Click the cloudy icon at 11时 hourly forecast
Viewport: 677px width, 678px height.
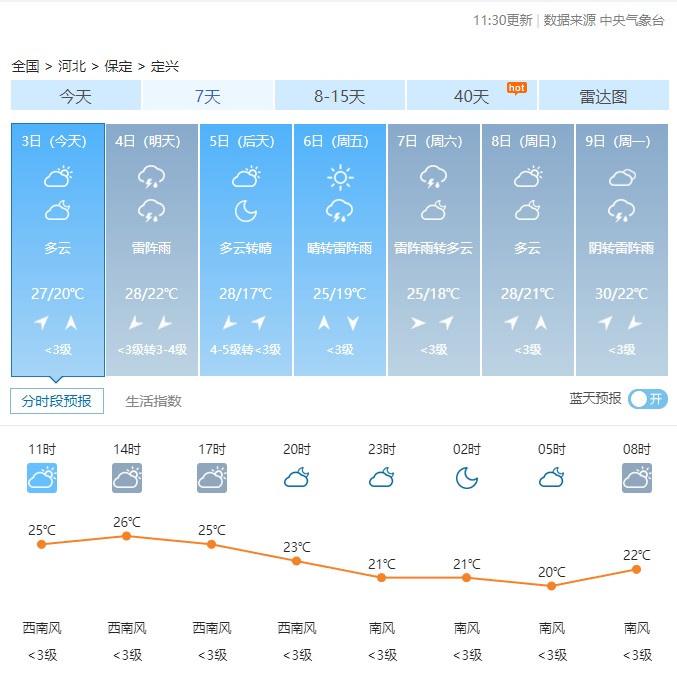pos(42,478)
